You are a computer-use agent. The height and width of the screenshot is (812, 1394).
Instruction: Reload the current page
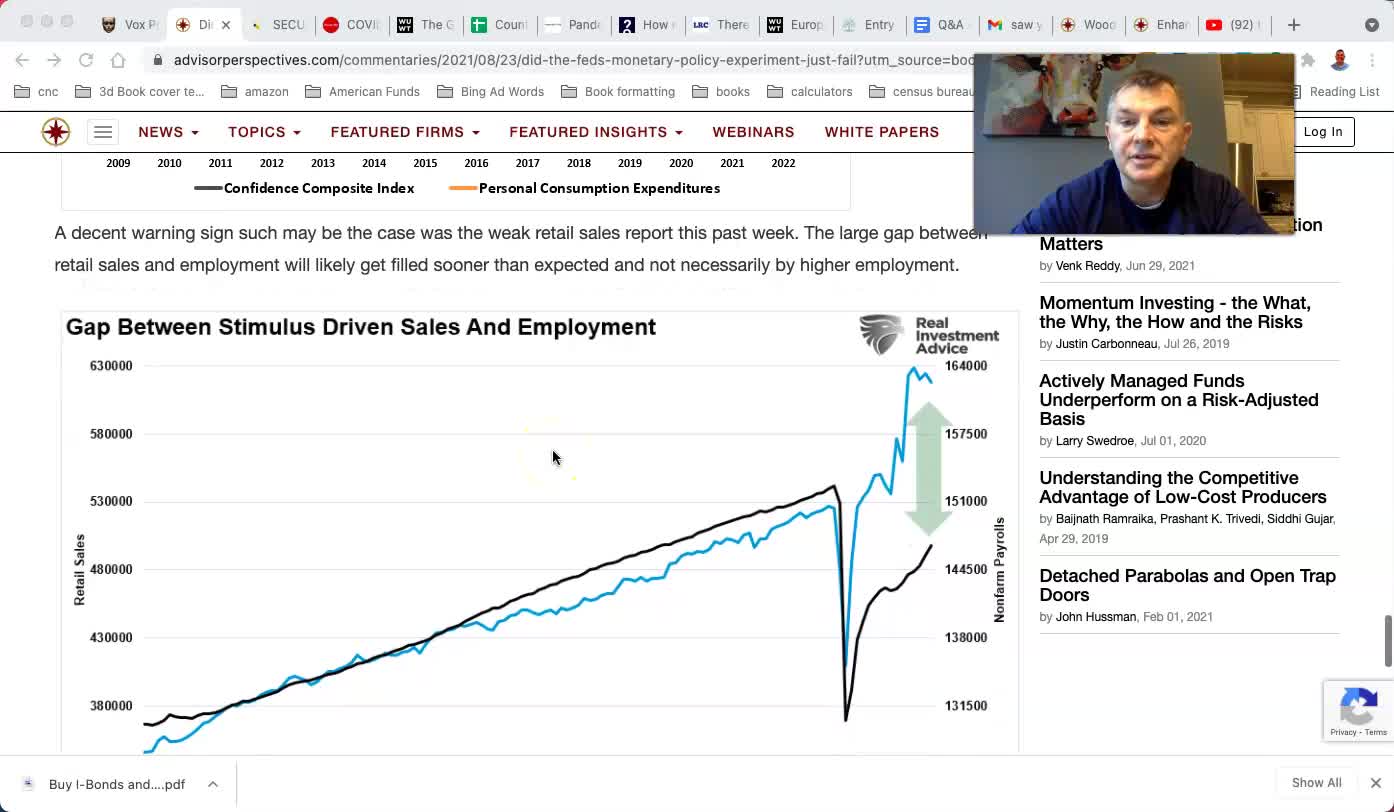(86, 60)
